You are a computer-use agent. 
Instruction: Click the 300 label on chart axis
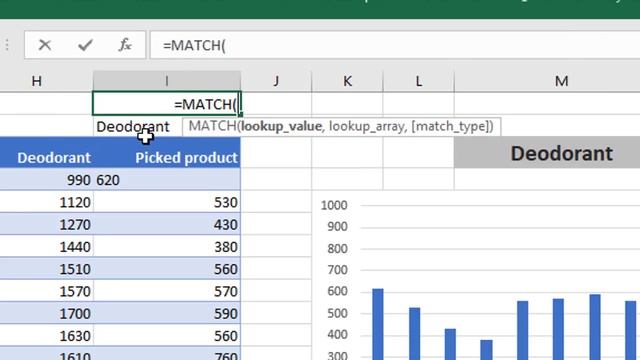(337, 355)
